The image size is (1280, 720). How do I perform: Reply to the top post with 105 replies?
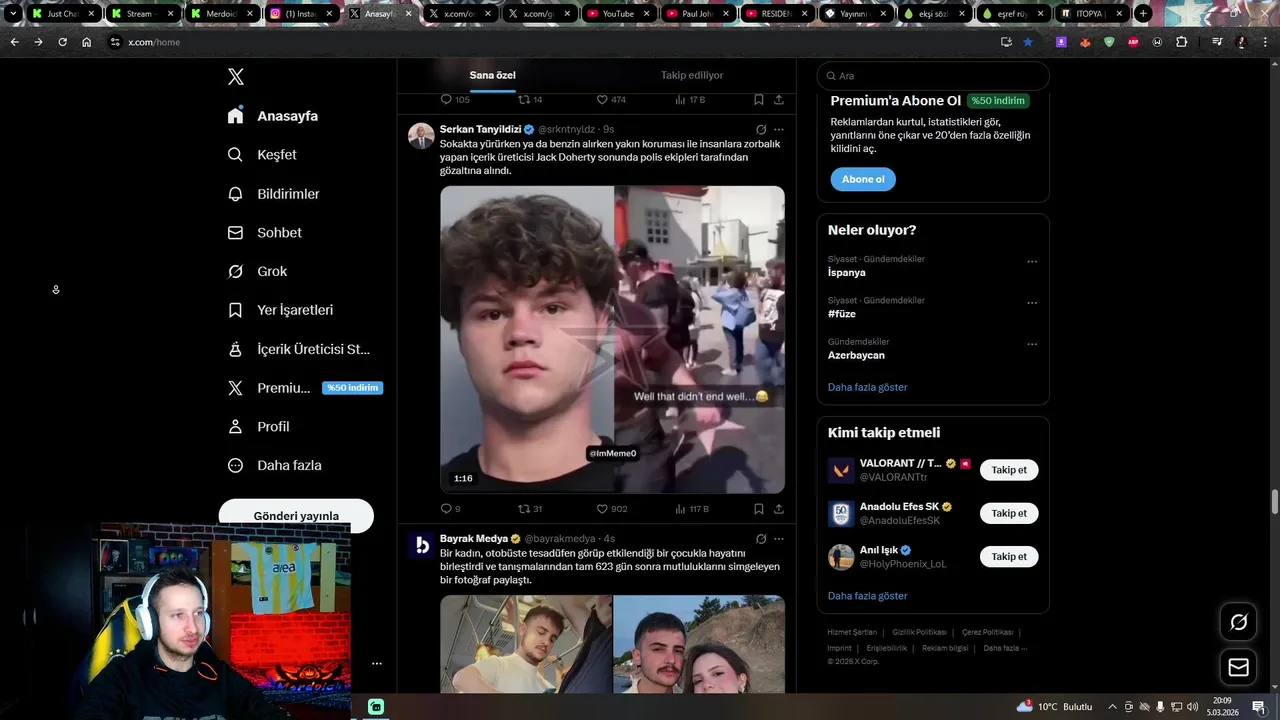(x=455, y=100)
